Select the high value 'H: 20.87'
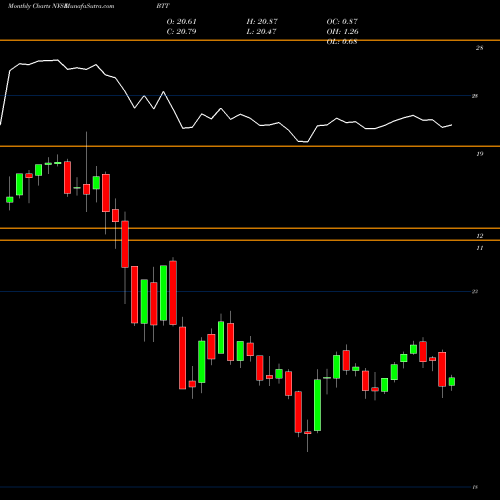The width and height of the screenshot is (500, 500). [262, 22]
